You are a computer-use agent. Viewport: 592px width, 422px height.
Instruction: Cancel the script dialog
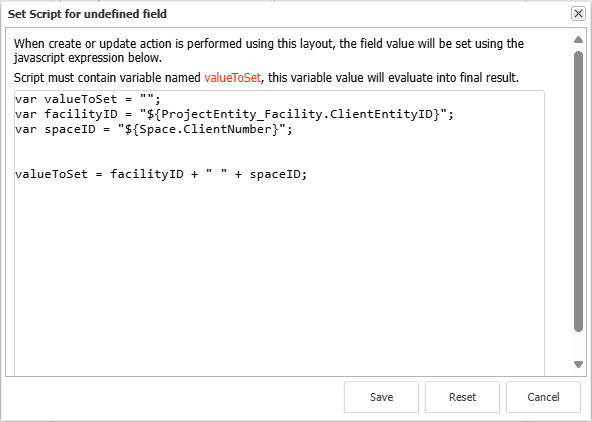click(543, 397)
